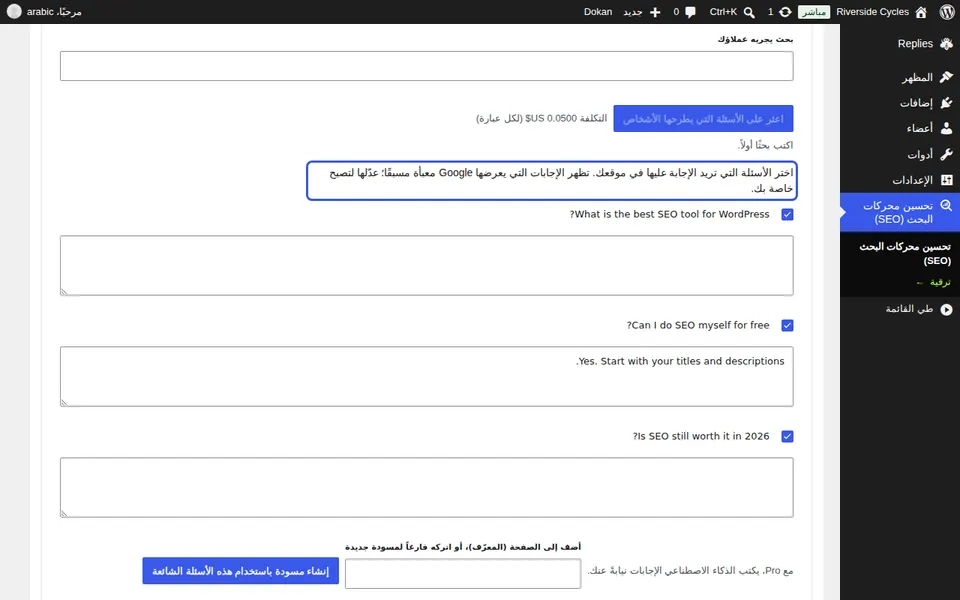
Task: Uncheck 'Can I do SEO myself' checkbox
Action: [787, 325]
